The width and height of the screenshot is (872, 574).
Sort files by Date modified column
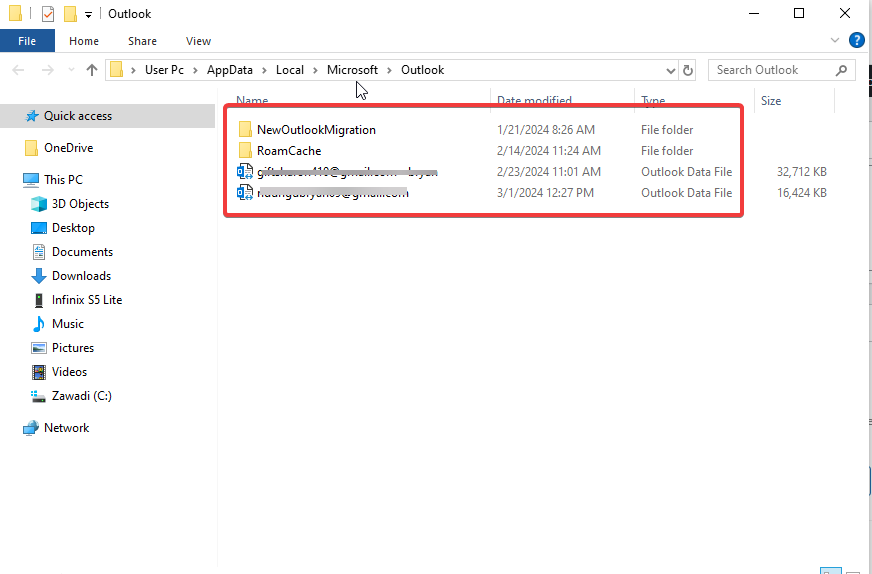click(534, 101)
